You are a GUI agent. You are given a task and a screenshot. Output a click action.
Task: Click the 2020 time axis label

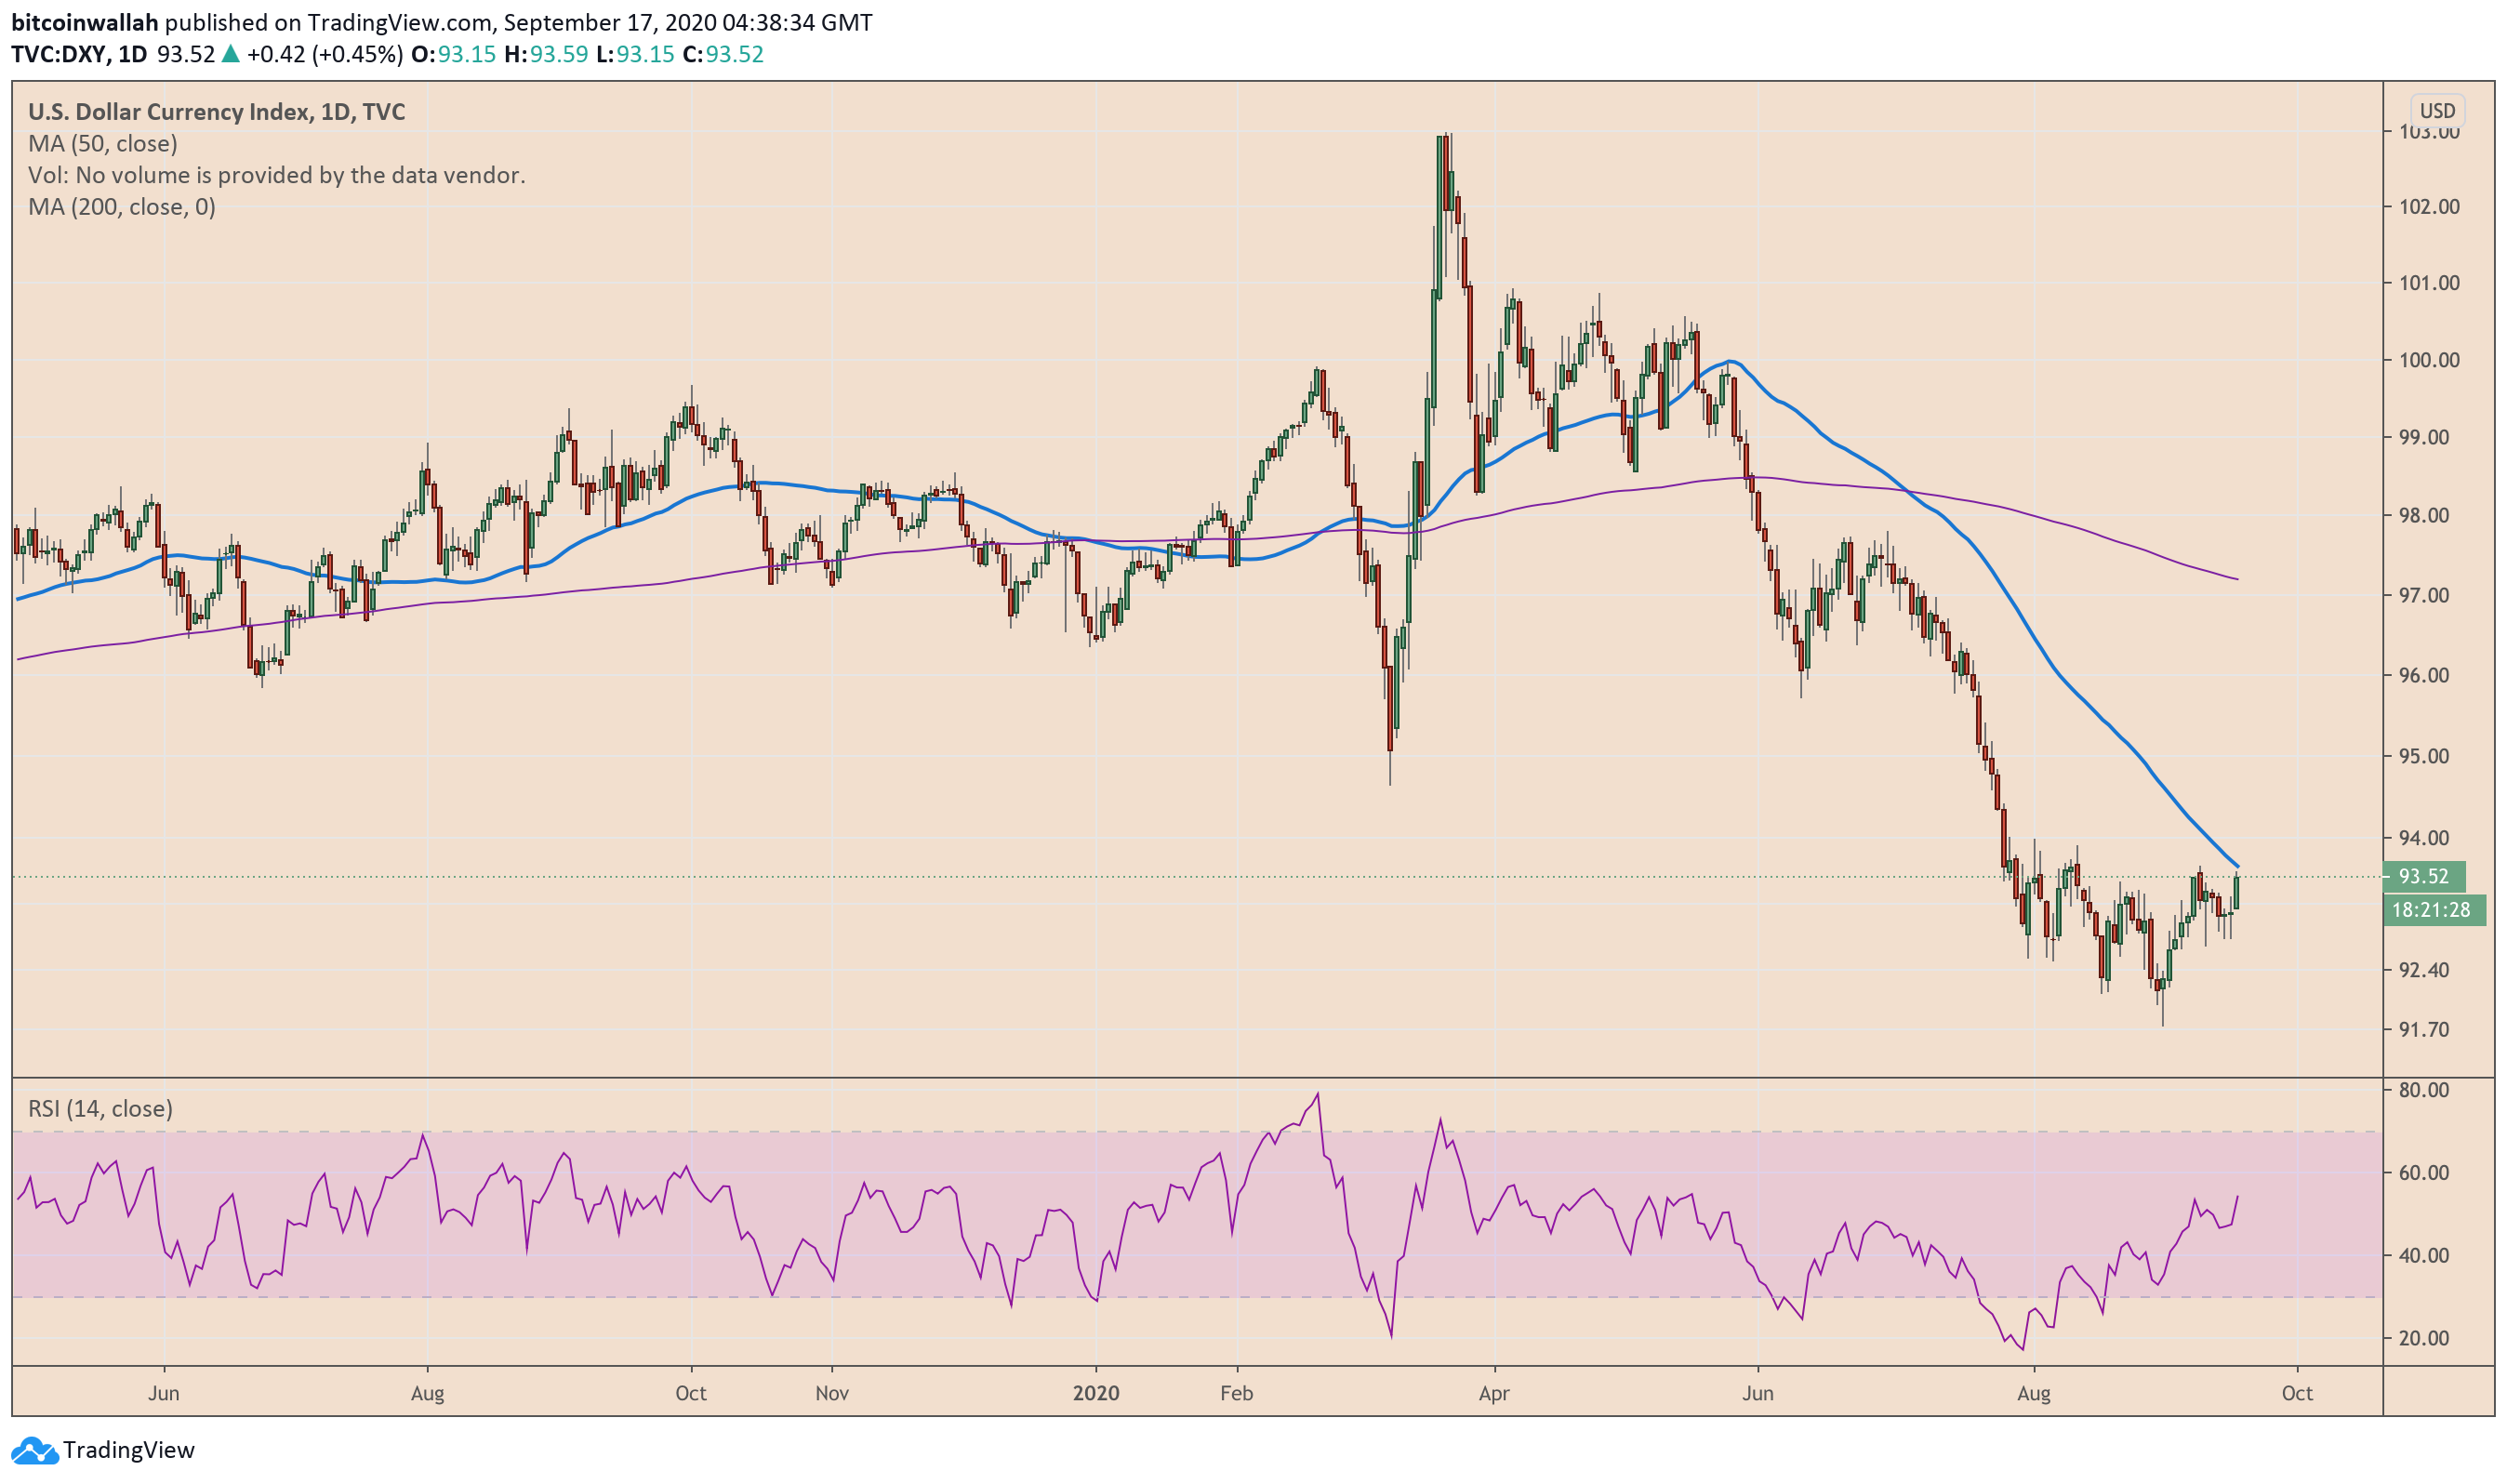(1095, 1394)
